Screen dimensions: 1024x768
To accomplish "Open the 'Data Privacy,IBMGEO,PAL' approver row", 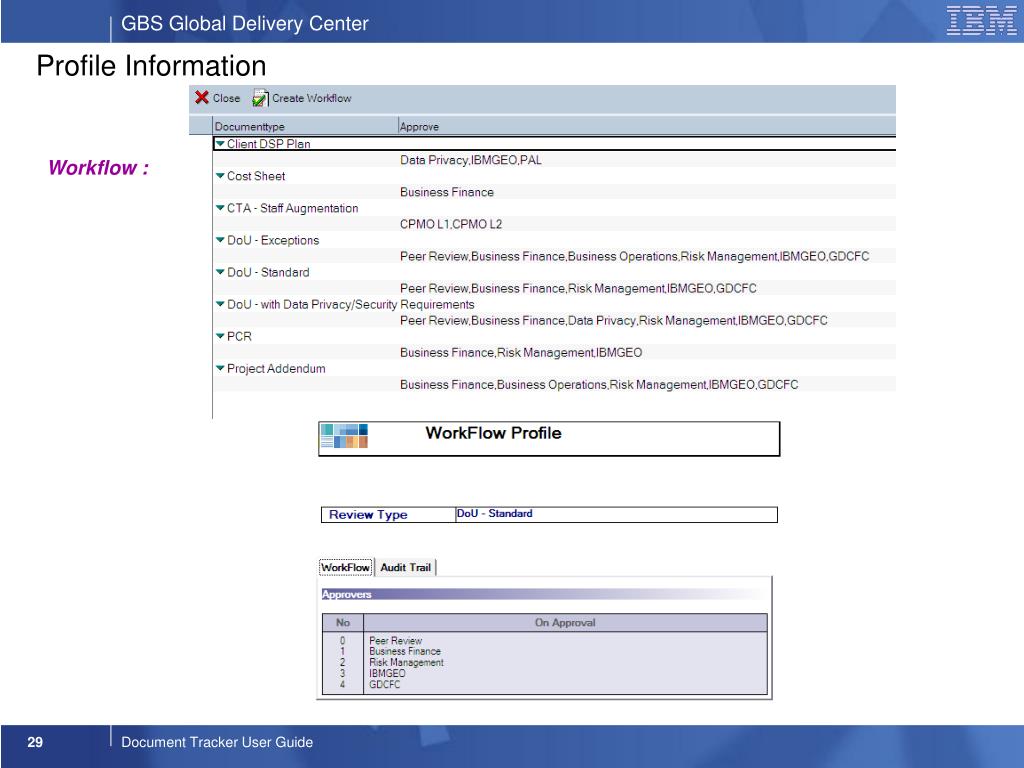I will (471, 160).
